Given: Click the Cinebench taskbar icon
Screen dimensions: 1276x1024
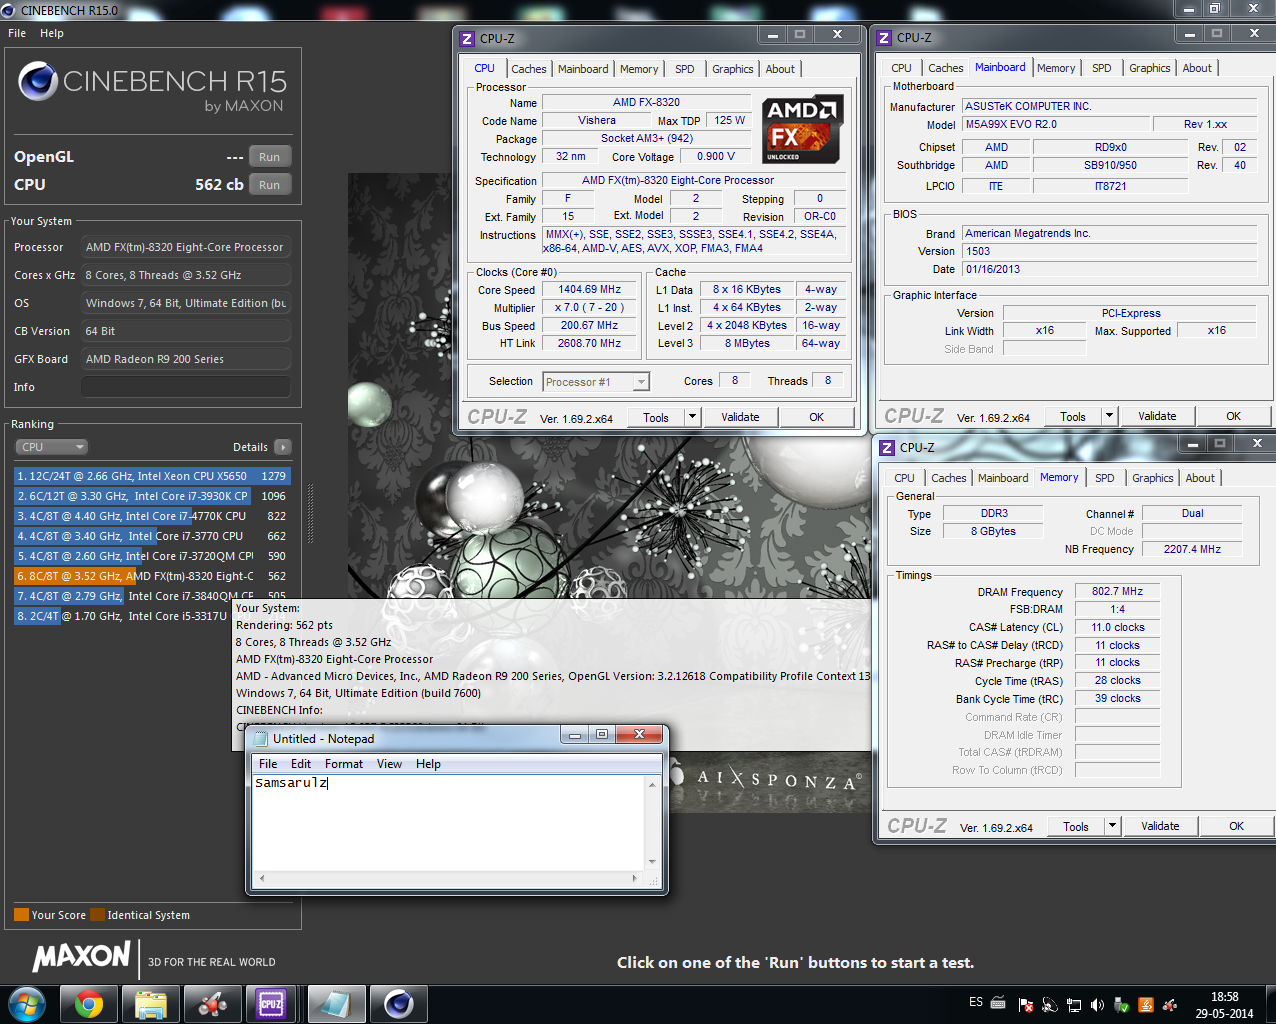Looking at the screenshot, I should [x=399, y=1004].
